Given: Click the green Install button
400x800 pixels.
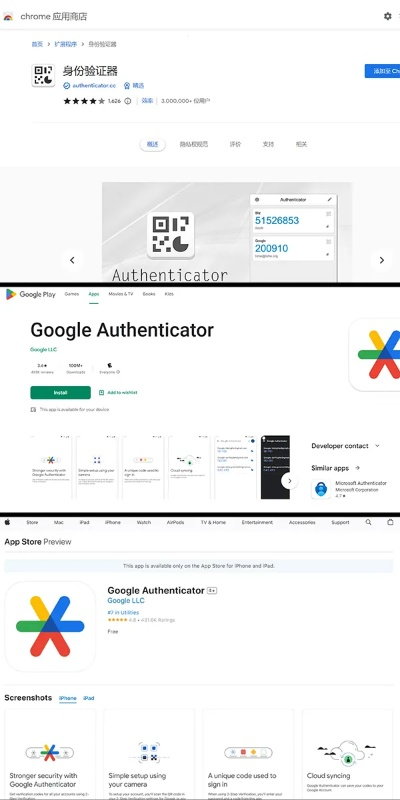Looking at the screenshot, I should point(61,392).
